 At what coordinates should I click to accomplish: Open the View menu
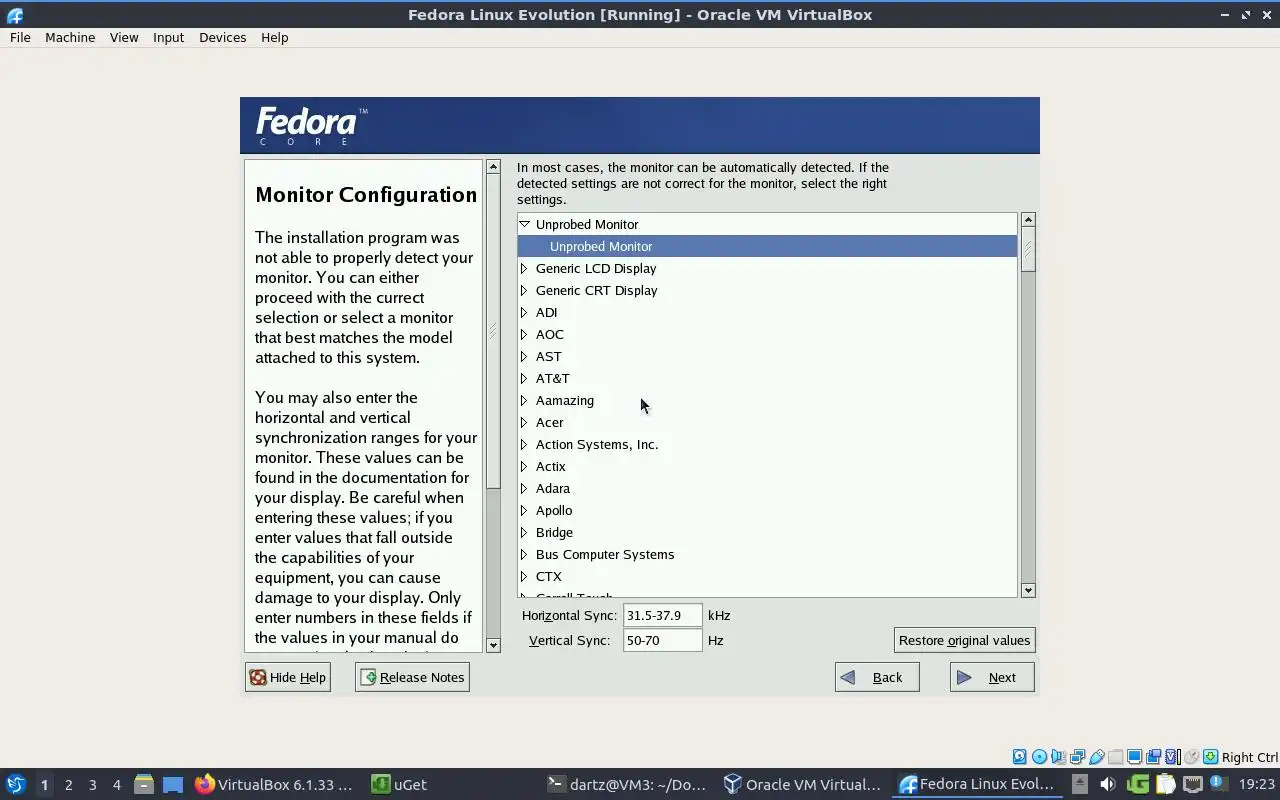(x=124, y=37)
